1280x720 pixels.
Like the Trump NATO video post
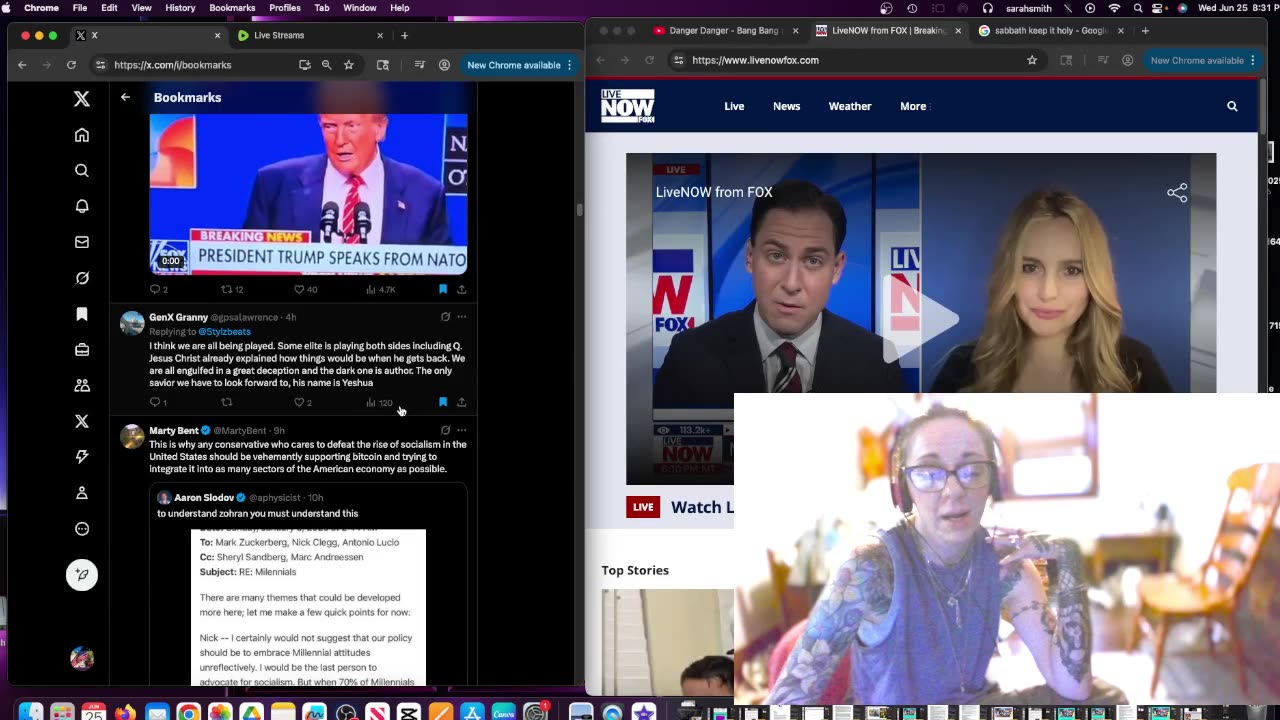[304, 289]
